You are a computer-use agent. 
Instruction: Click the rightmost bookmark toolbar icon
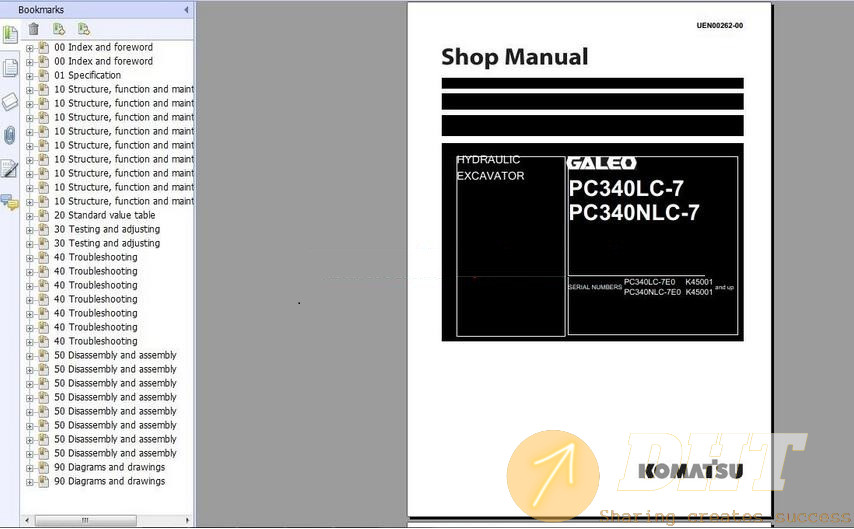(x=83, y=29)
